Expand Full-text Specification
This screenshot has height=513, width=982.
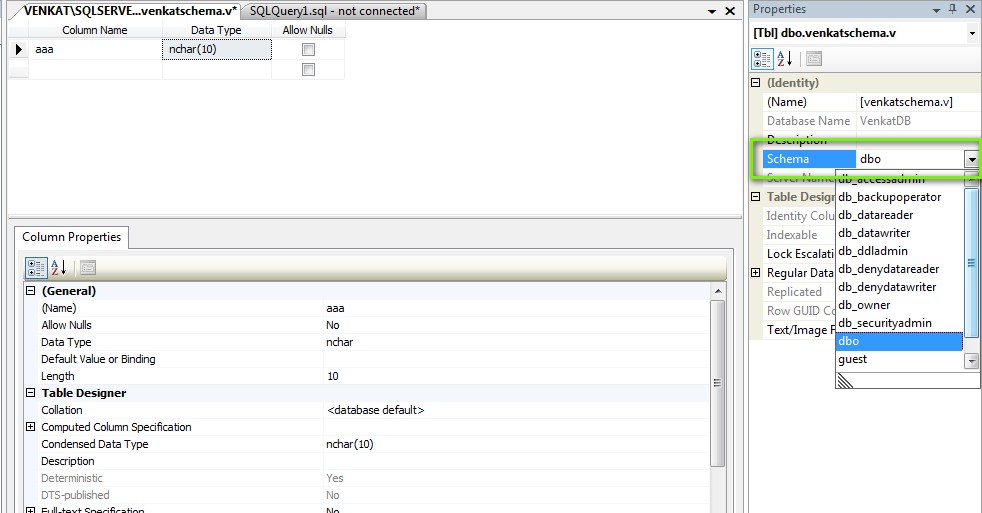[x=30, y=510]
